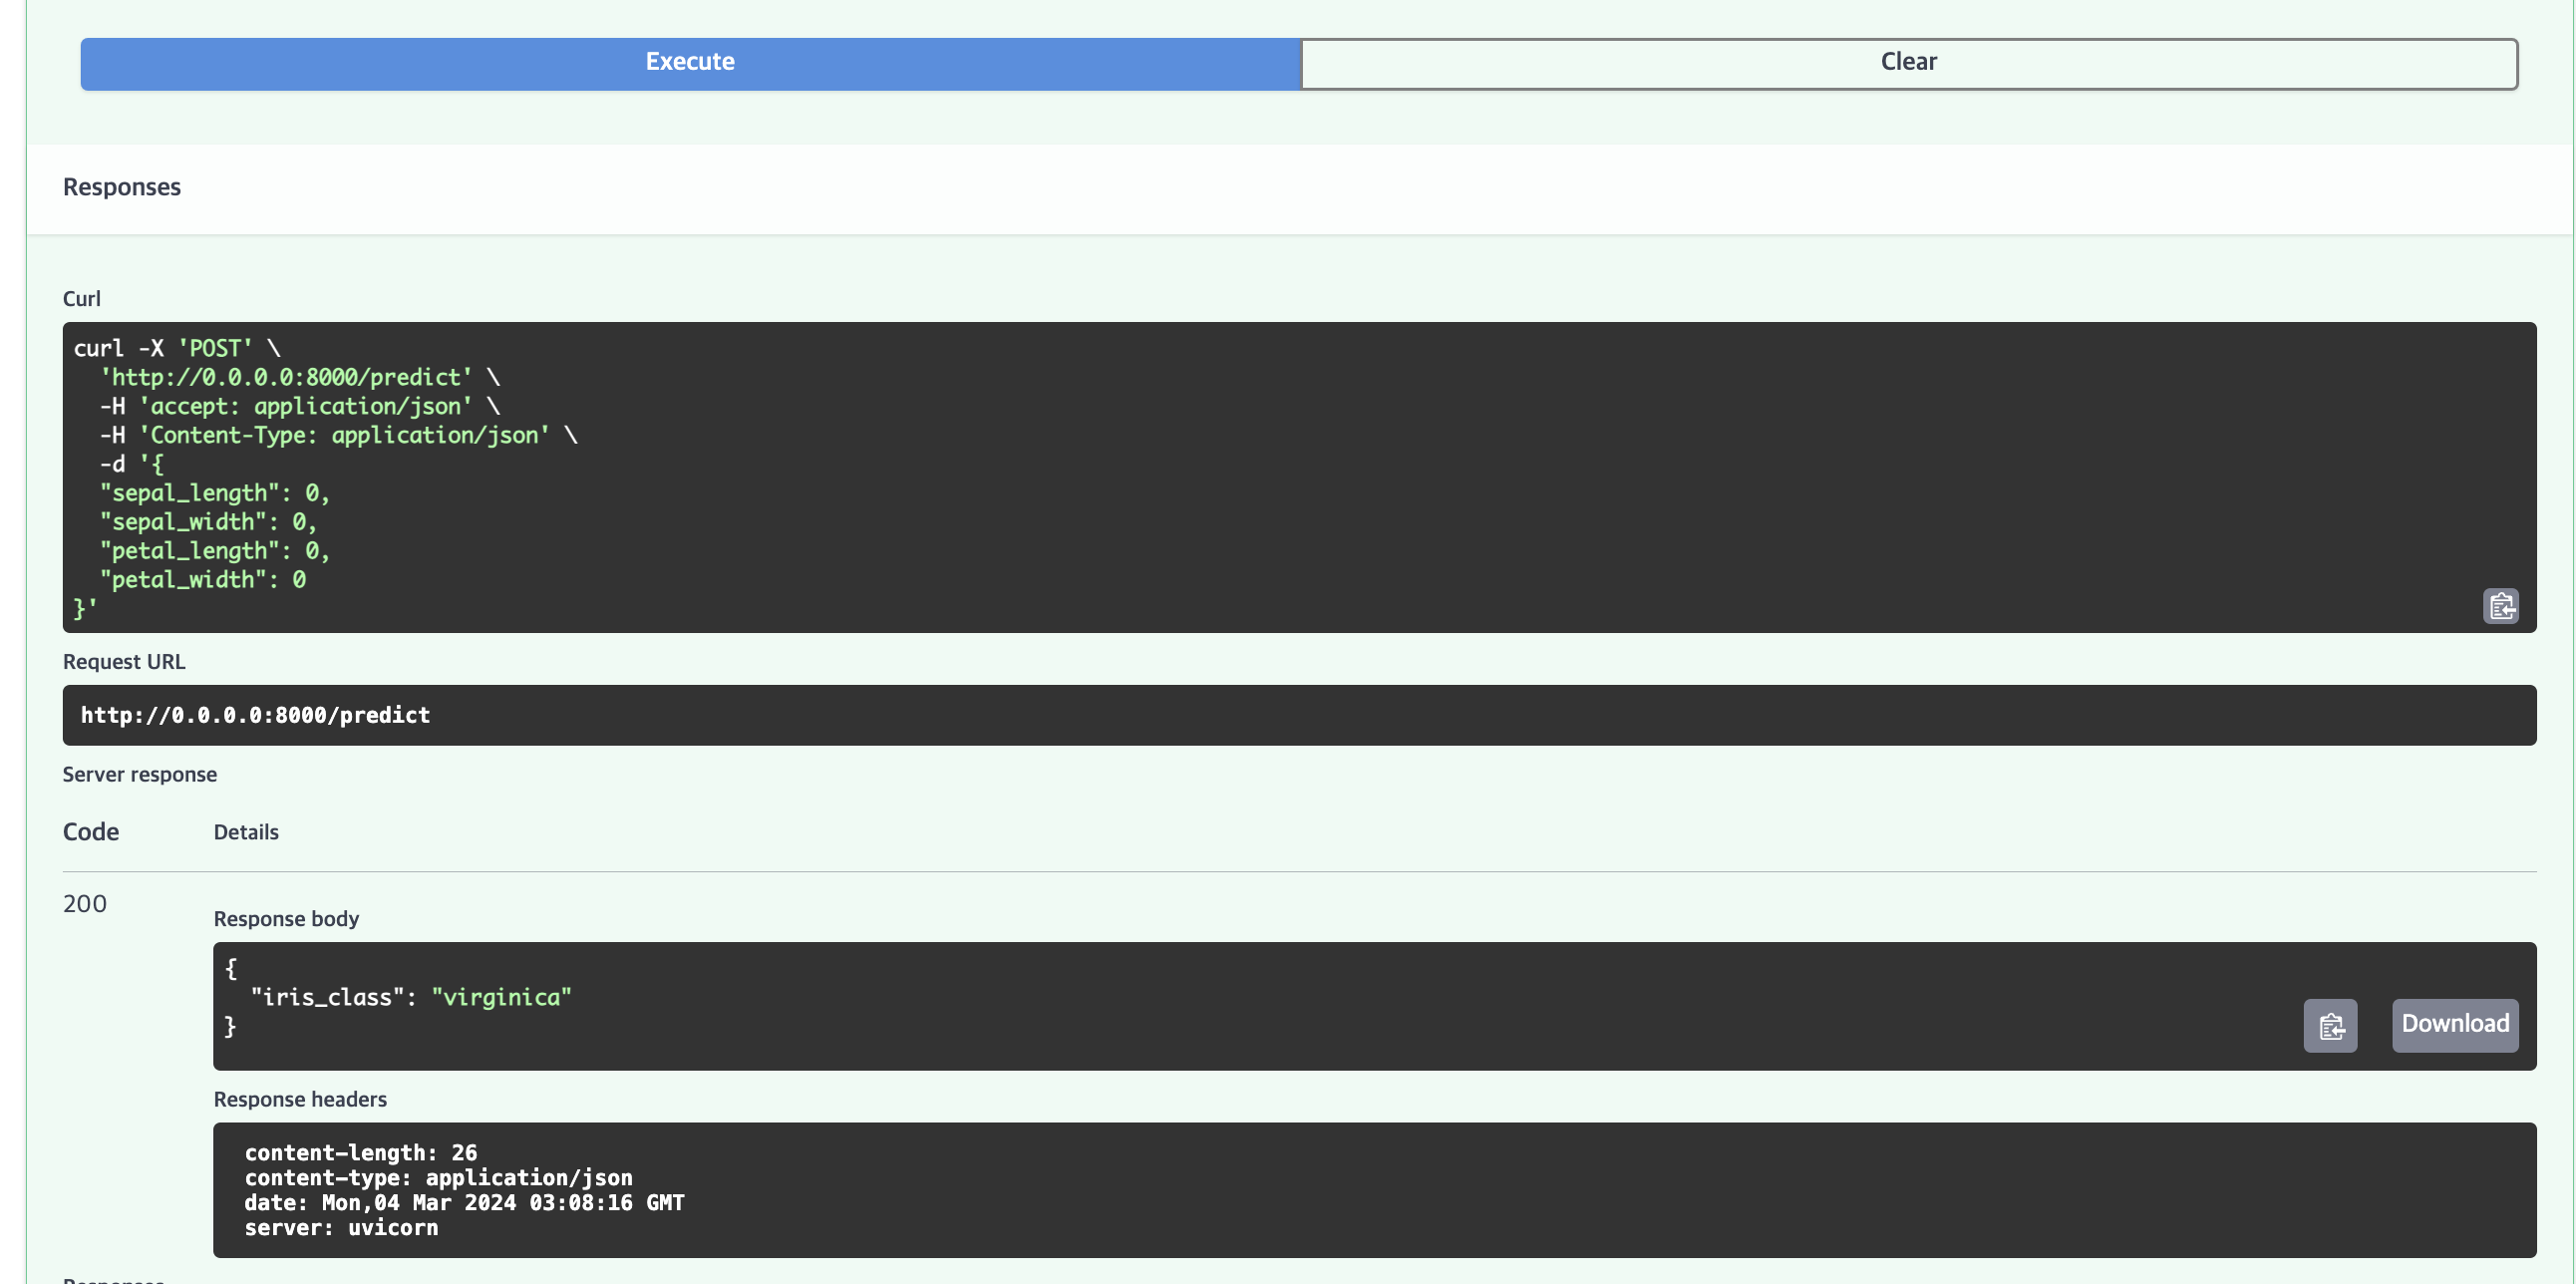Image resolution: width=2576 pixels, height=1284 pixels.
Task: Click the "virginica" value in response body
Action: (501, 997)
